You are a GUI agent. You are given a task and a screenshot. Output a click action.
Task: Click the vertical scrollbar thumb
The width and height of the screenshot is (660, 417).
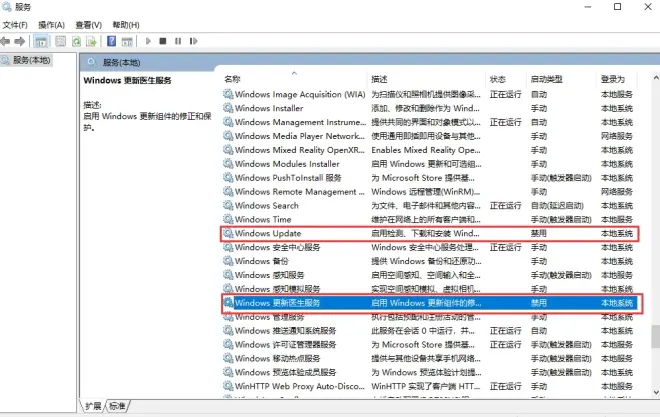tap(655, 337)
